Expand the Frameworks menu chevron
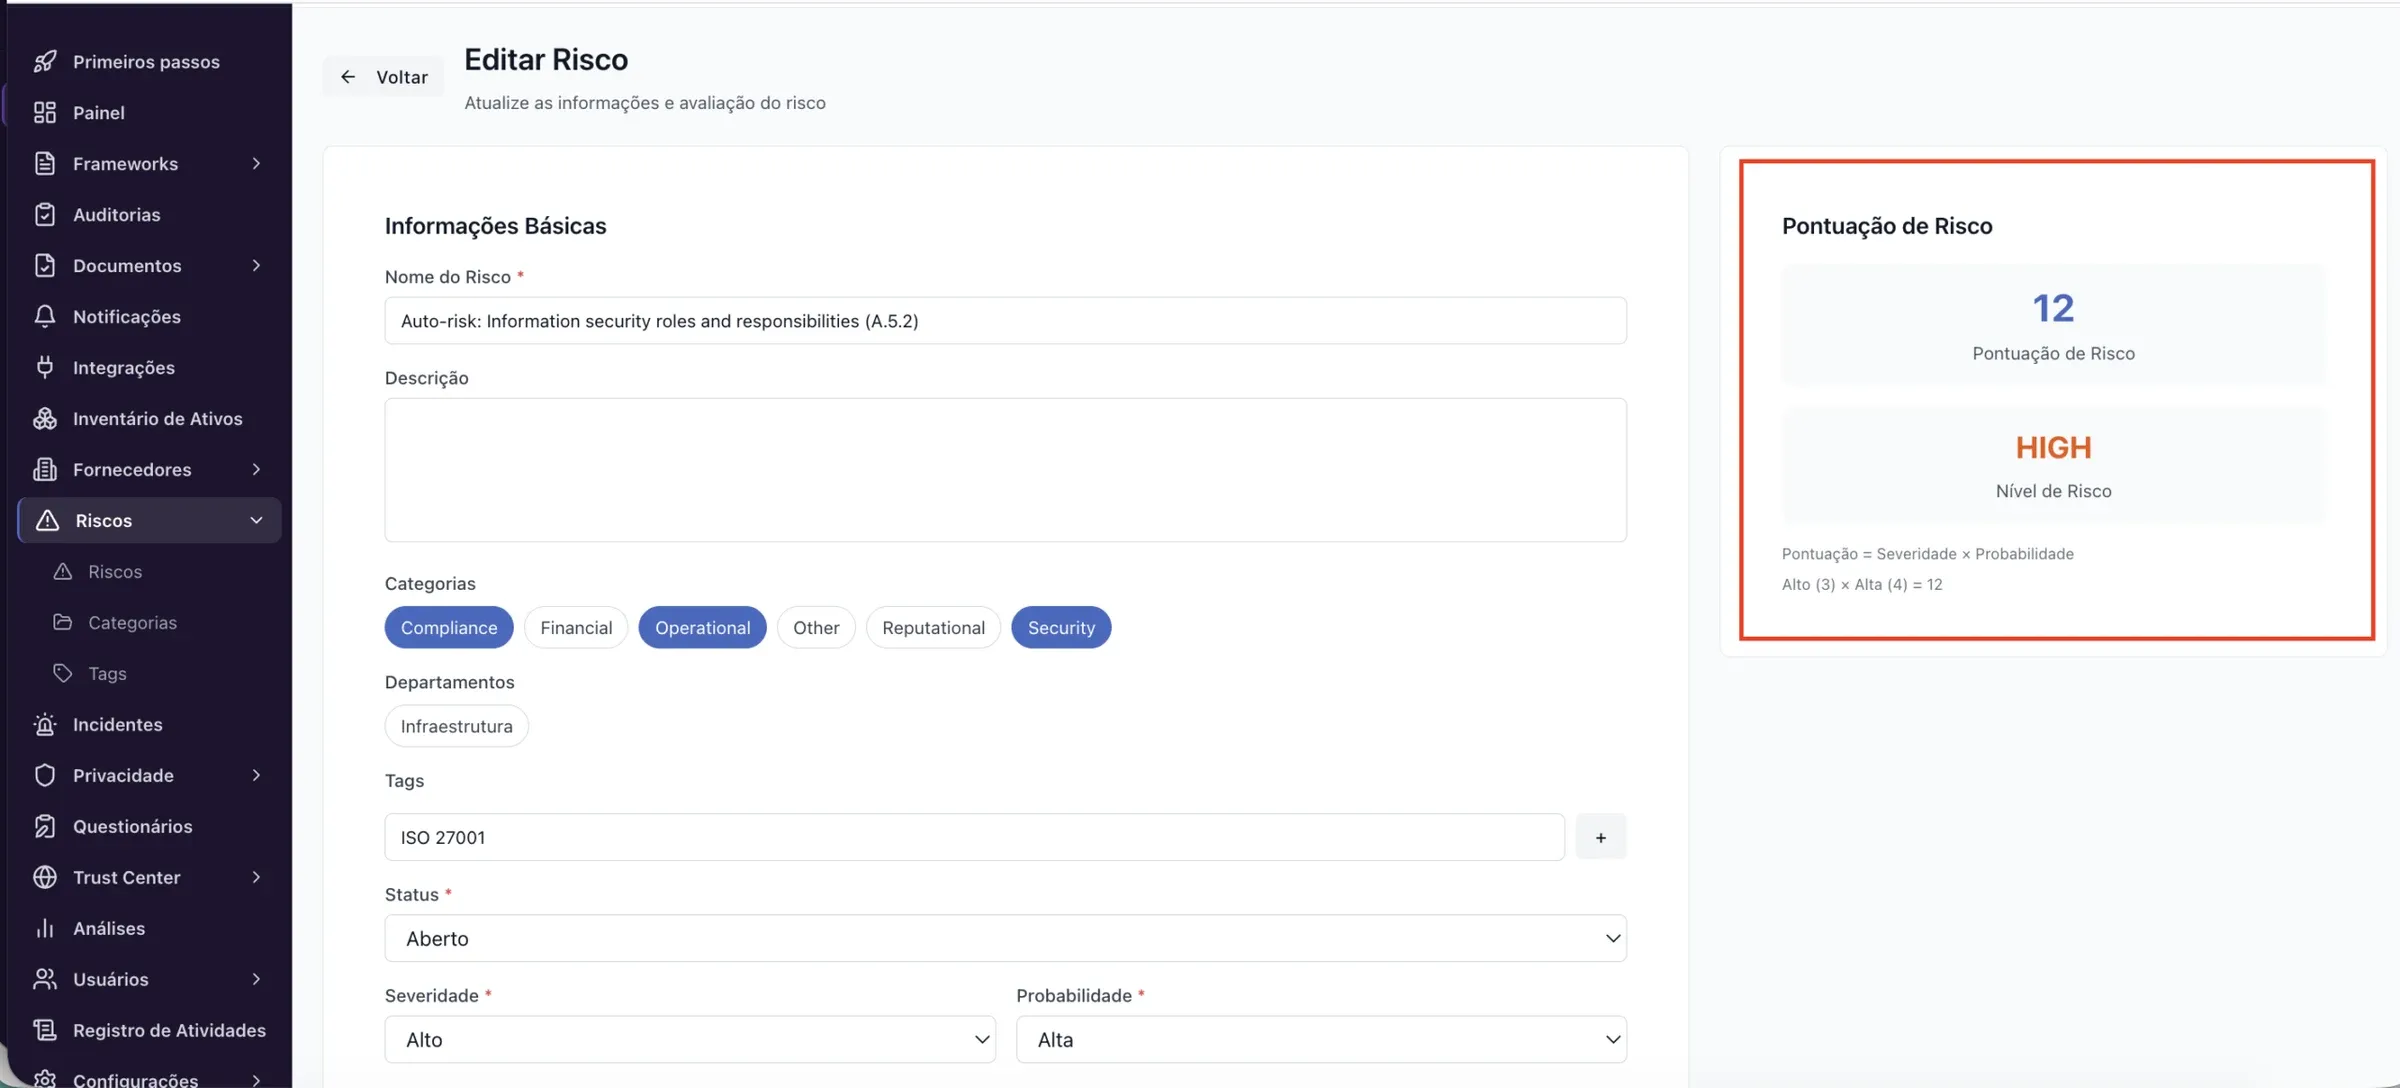The width and height of the screenshot is (2400, 1088). point(256,164)
